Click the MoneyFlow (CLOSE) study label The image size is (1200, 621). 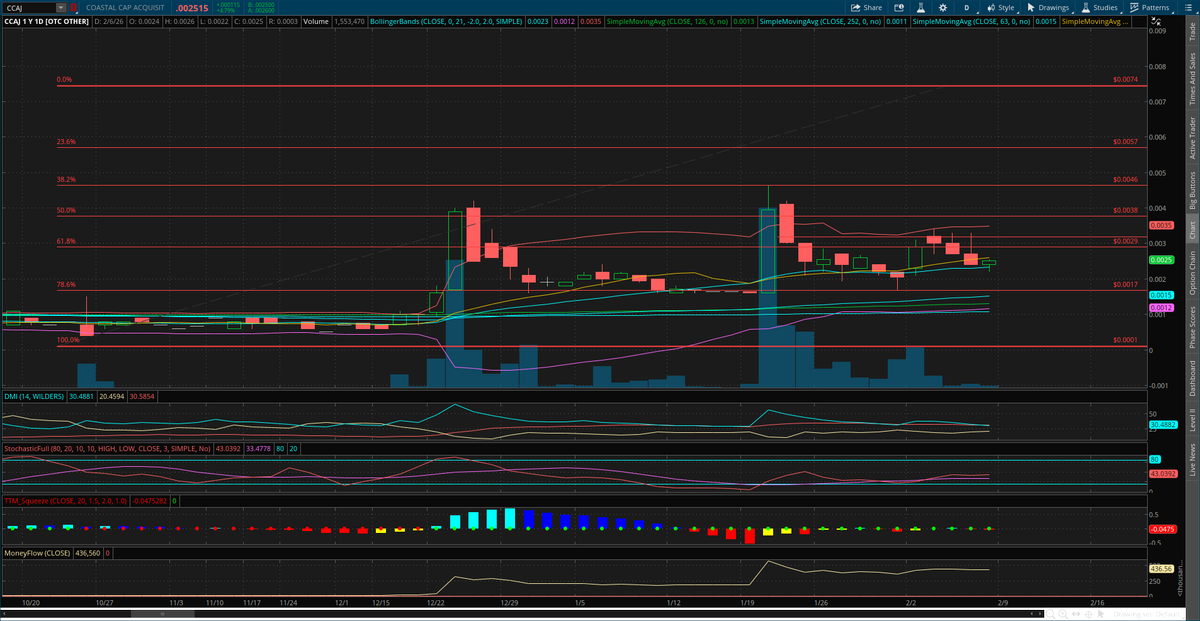[35, 552]
